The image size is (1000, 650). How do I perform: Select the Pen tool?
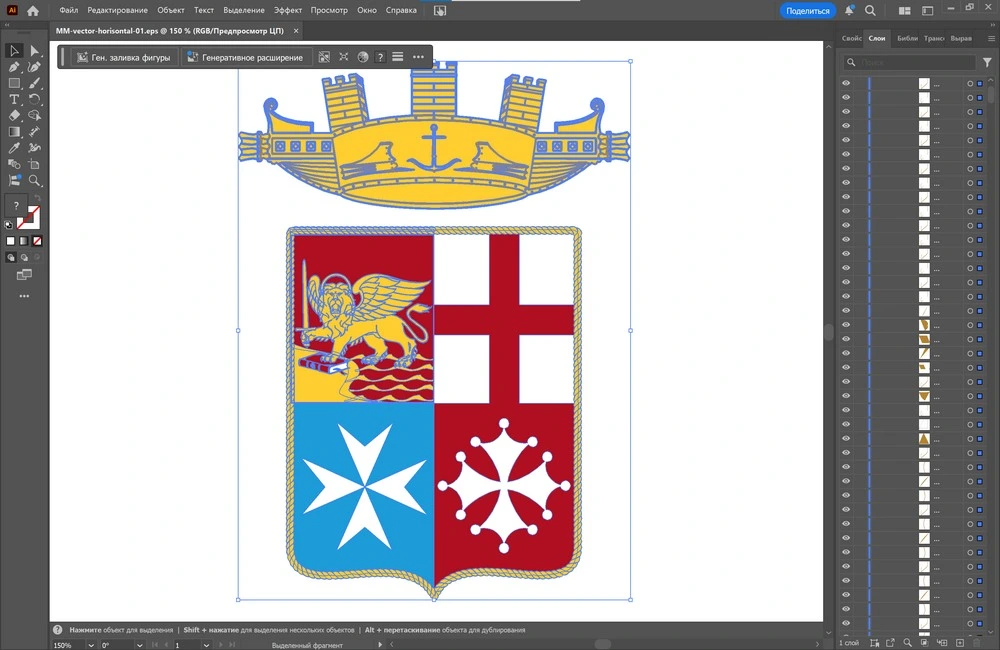tap(15, 67)
